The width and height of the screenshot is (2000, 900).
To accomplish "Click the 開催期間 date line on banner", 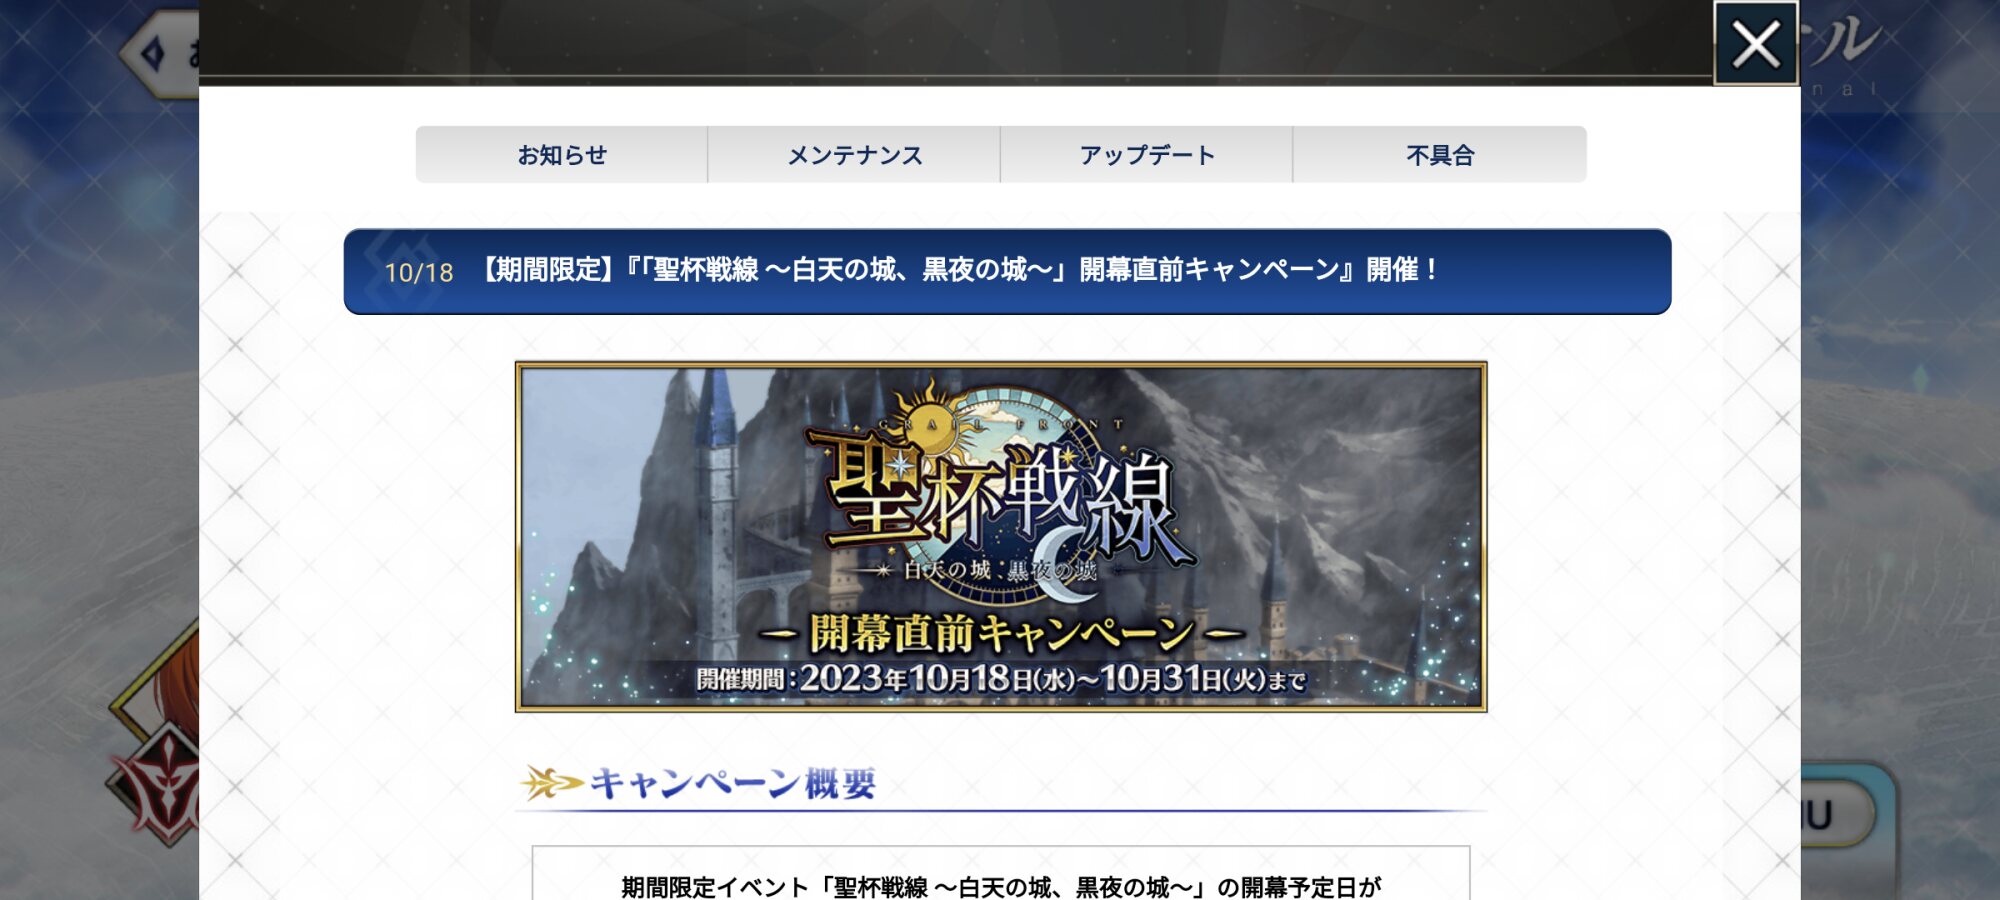I will click(1001, 679).
